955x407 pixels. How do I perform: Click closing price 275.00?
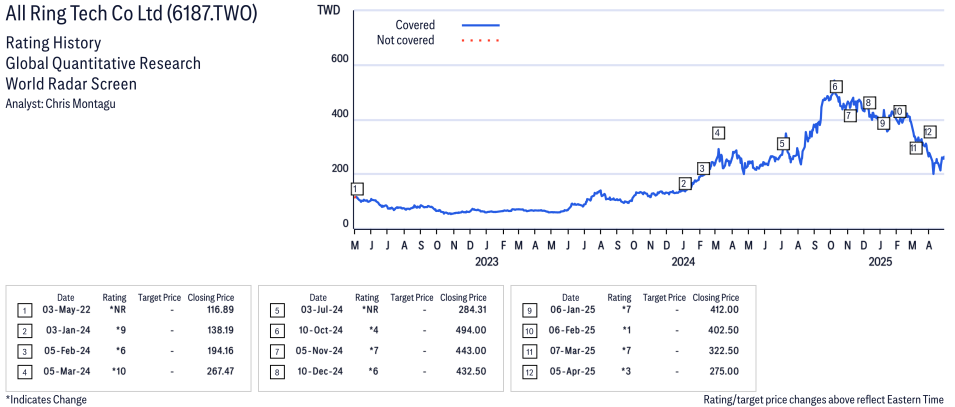point(724,370)
